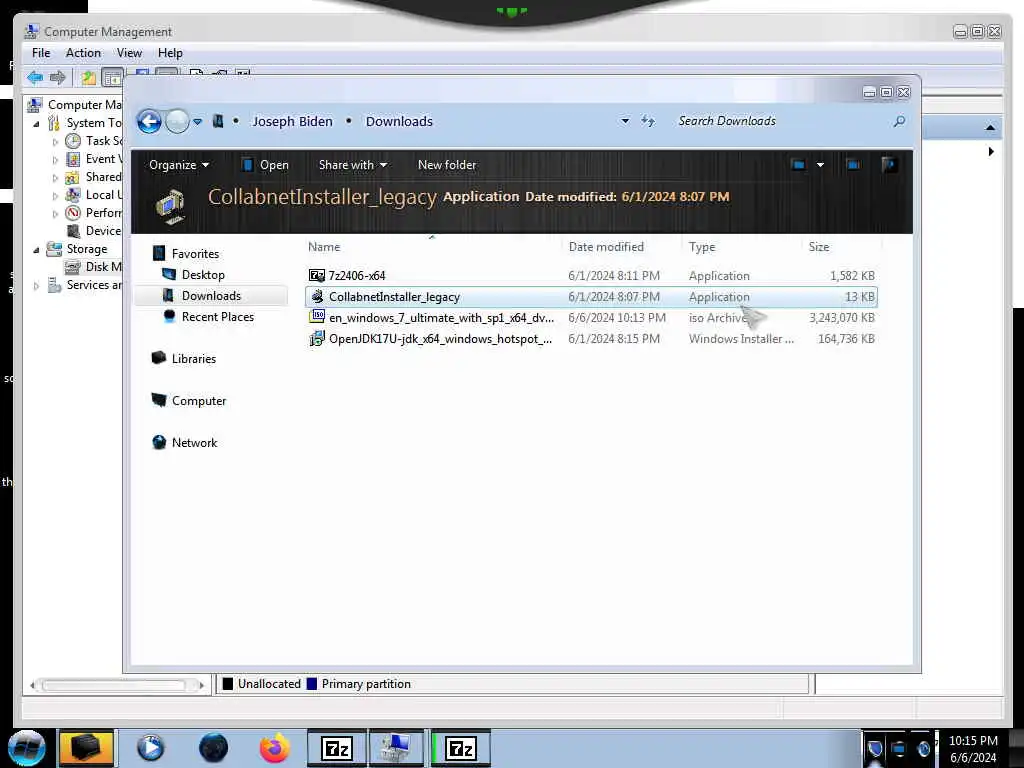
Task: Toggle the preview pane icon
Action: (853, 165)
